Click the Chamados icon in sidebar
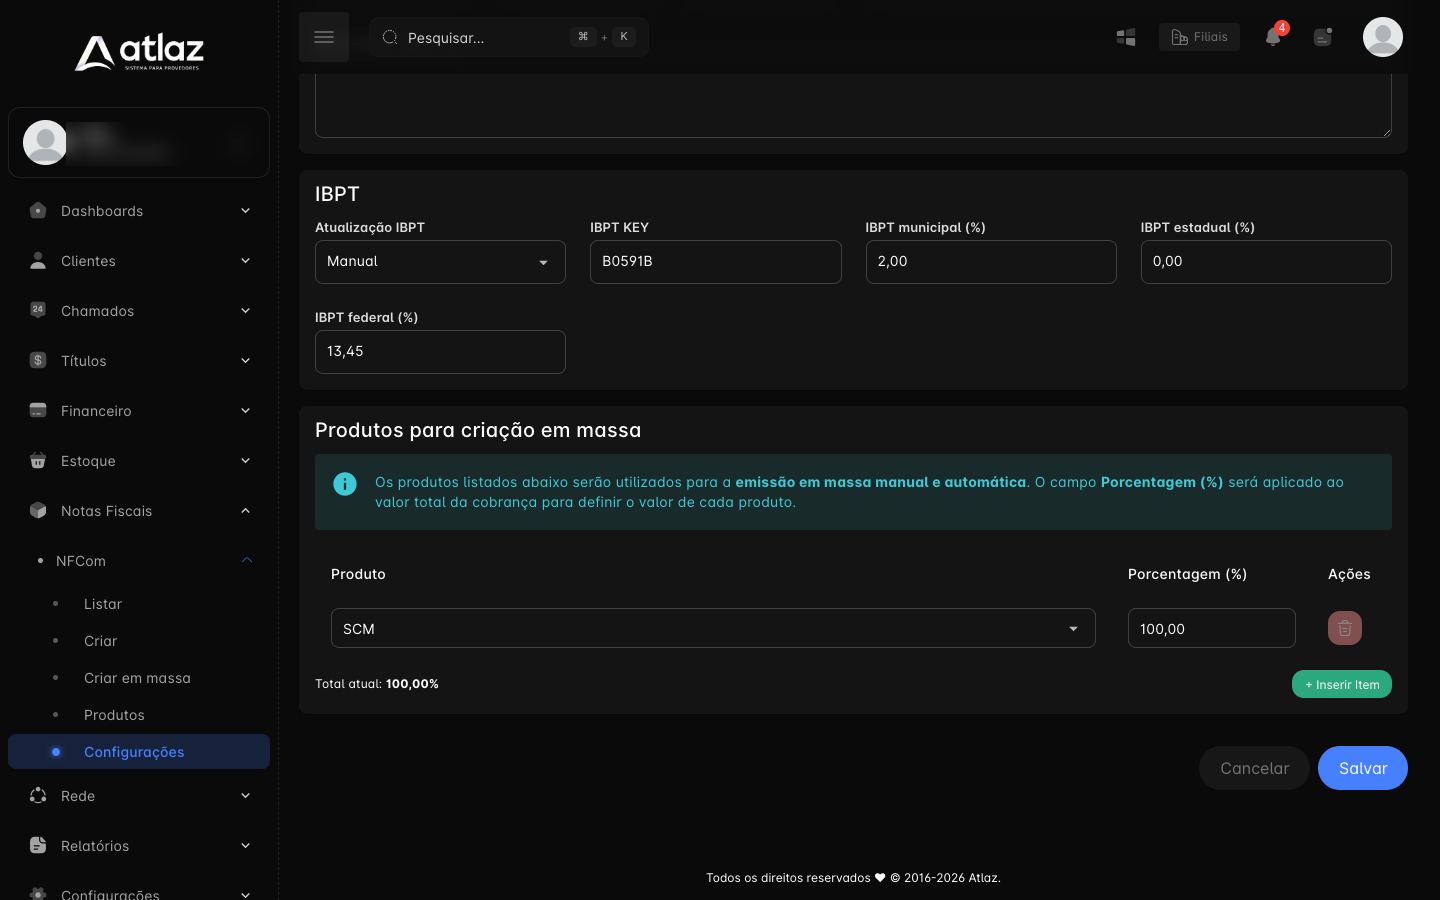Viewport: 1440px width, 900px height. pyautogui.click(x=38, y=310)
